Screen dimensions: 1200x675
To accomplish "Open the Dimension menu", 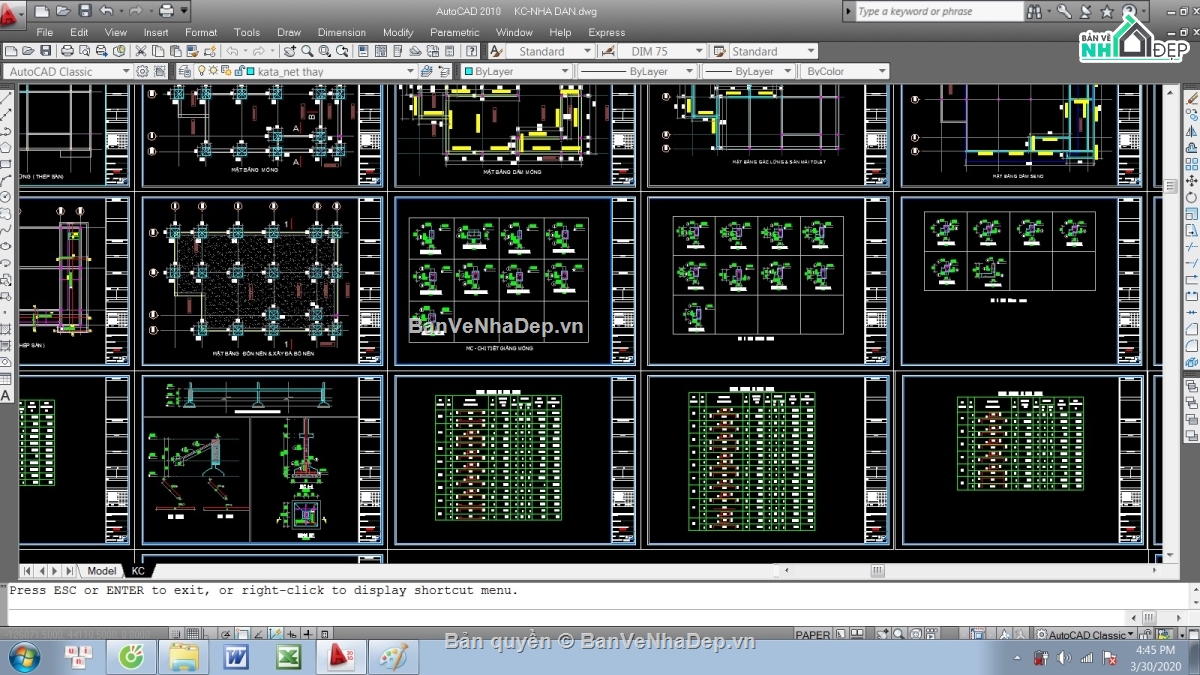I will [x=341, y=32].
